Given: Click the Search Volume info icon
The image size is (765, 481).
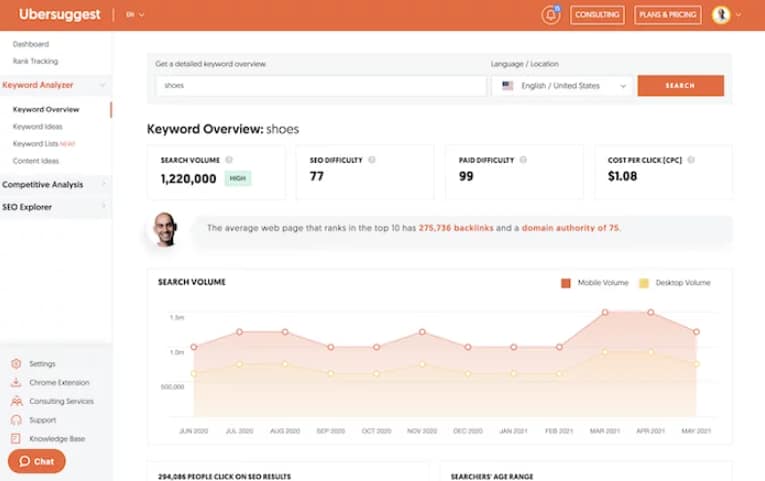Looking at the screenshot, I should [229, 160].
